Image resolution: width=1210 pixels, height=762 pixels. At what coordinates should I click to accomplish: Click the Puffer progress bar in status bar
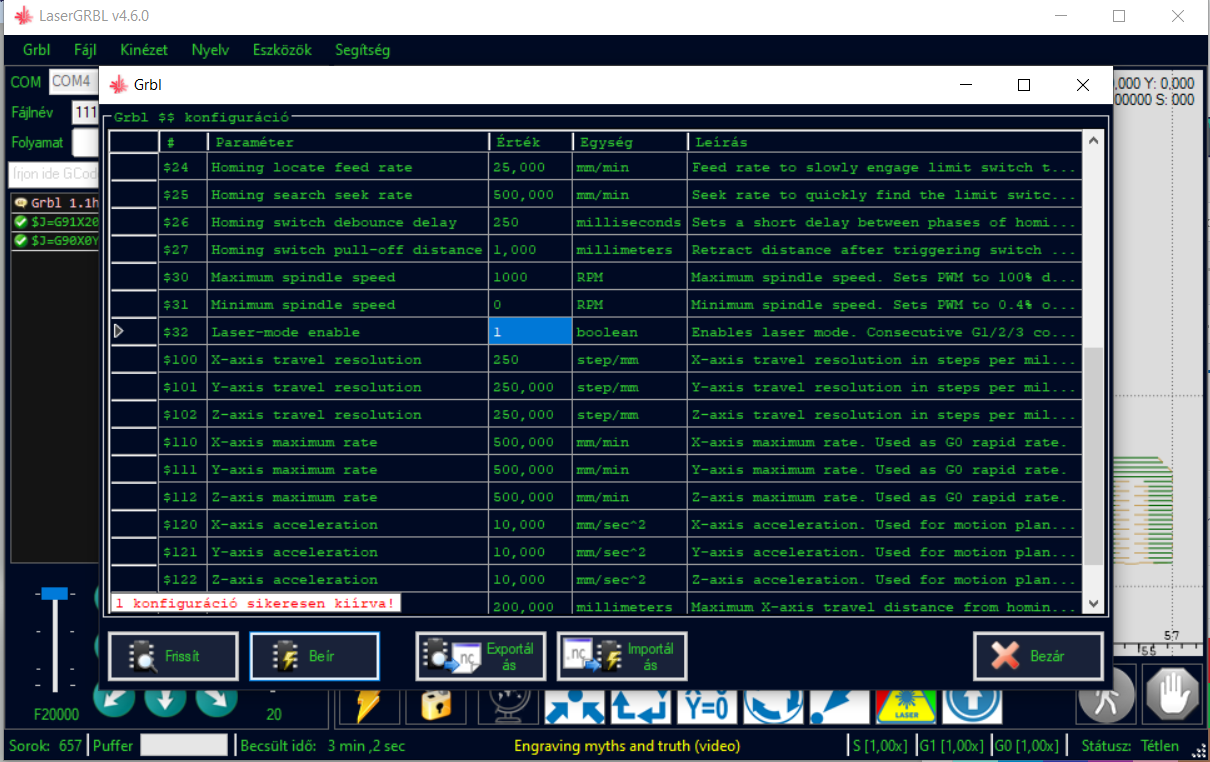click(x=184, y=745)
